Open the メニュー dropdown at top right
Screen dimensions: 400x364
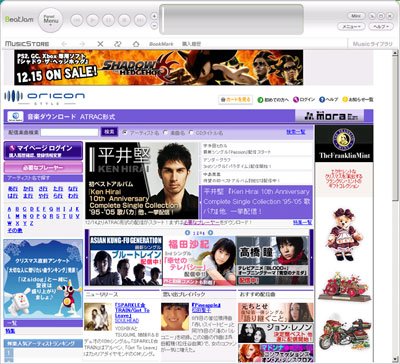point(351,26)
